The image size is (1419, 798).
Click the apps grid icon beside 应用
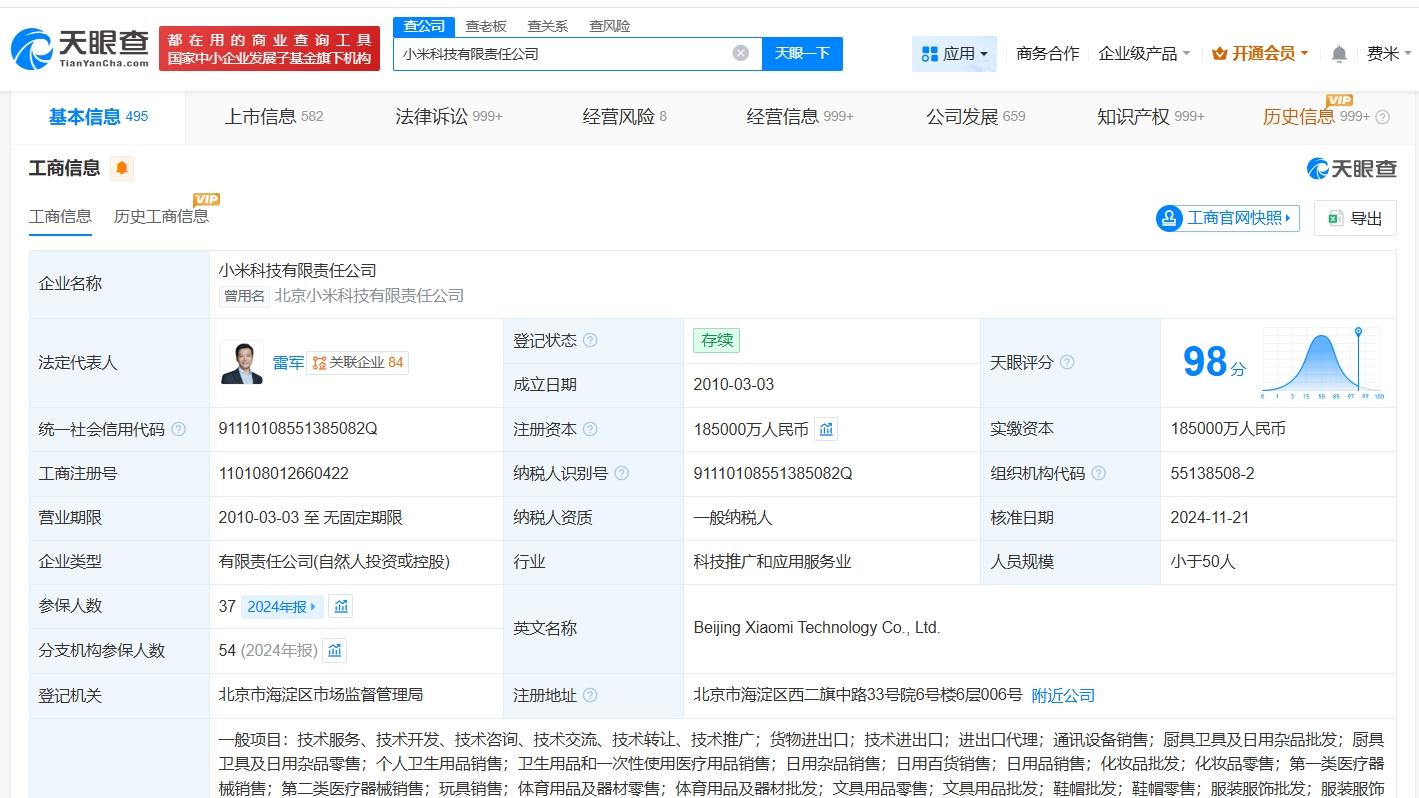(929, 53)
